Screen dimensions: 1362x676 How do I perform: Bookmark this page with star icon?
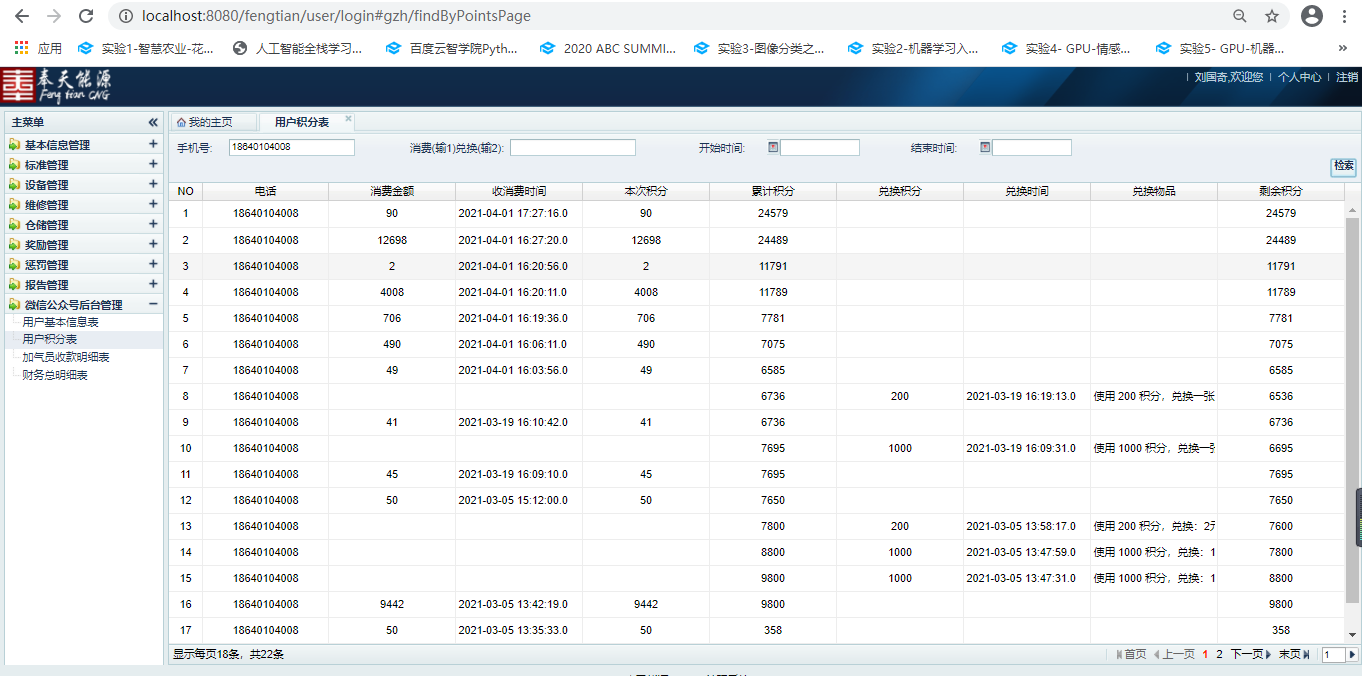click(1271, 16)
